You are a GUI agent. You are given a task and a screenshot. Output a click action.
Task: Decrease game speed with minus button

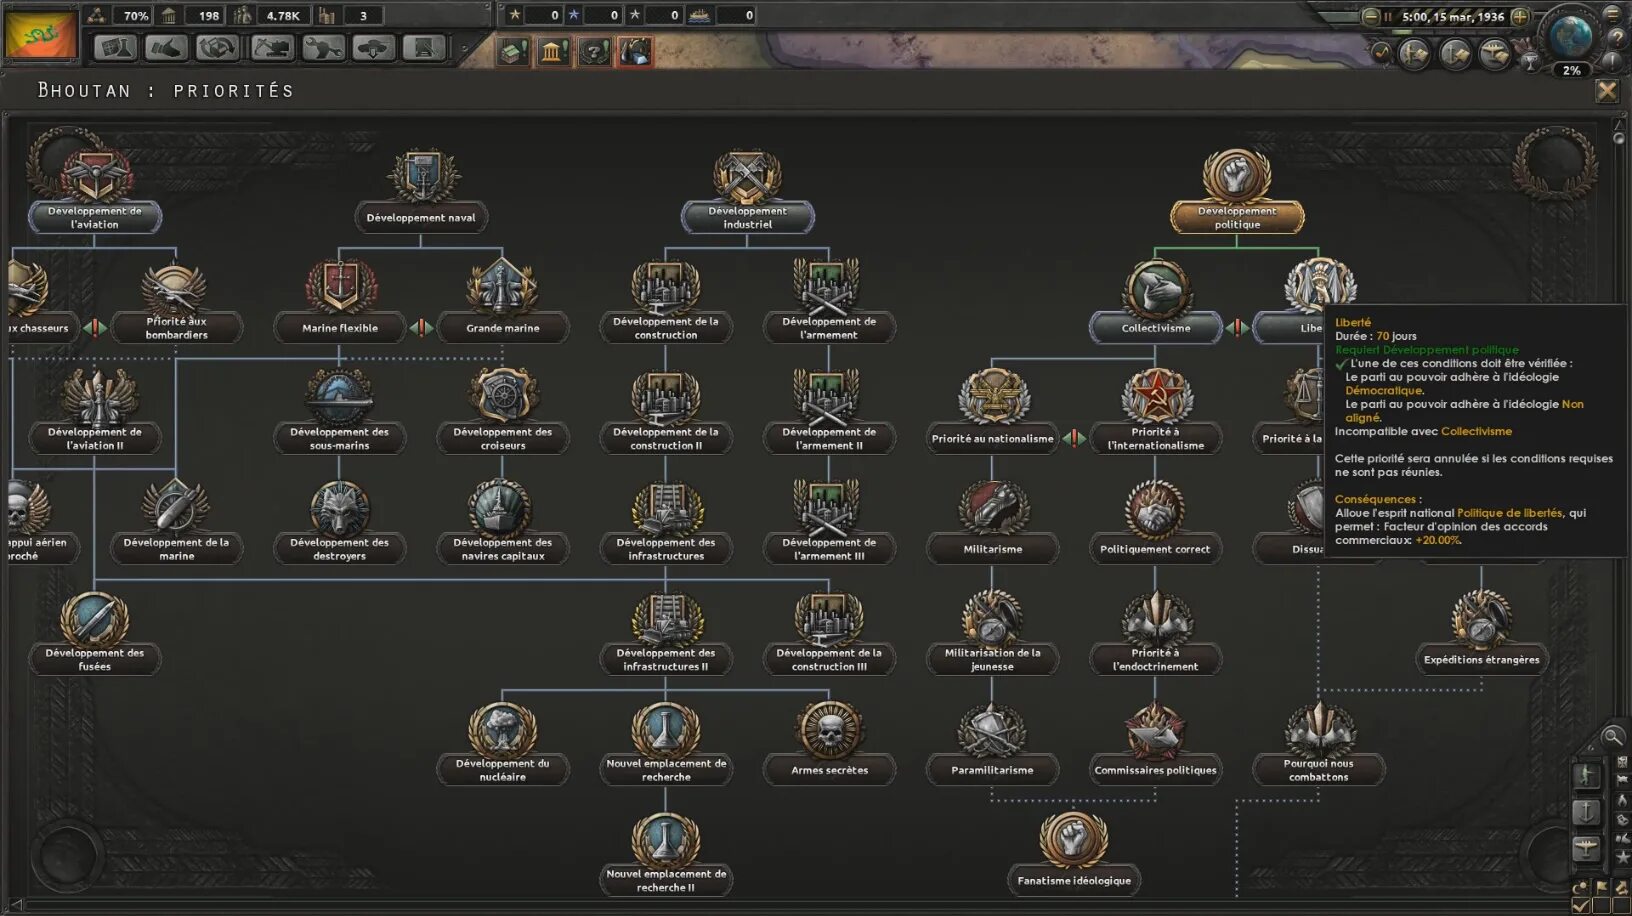[1371, 16]
